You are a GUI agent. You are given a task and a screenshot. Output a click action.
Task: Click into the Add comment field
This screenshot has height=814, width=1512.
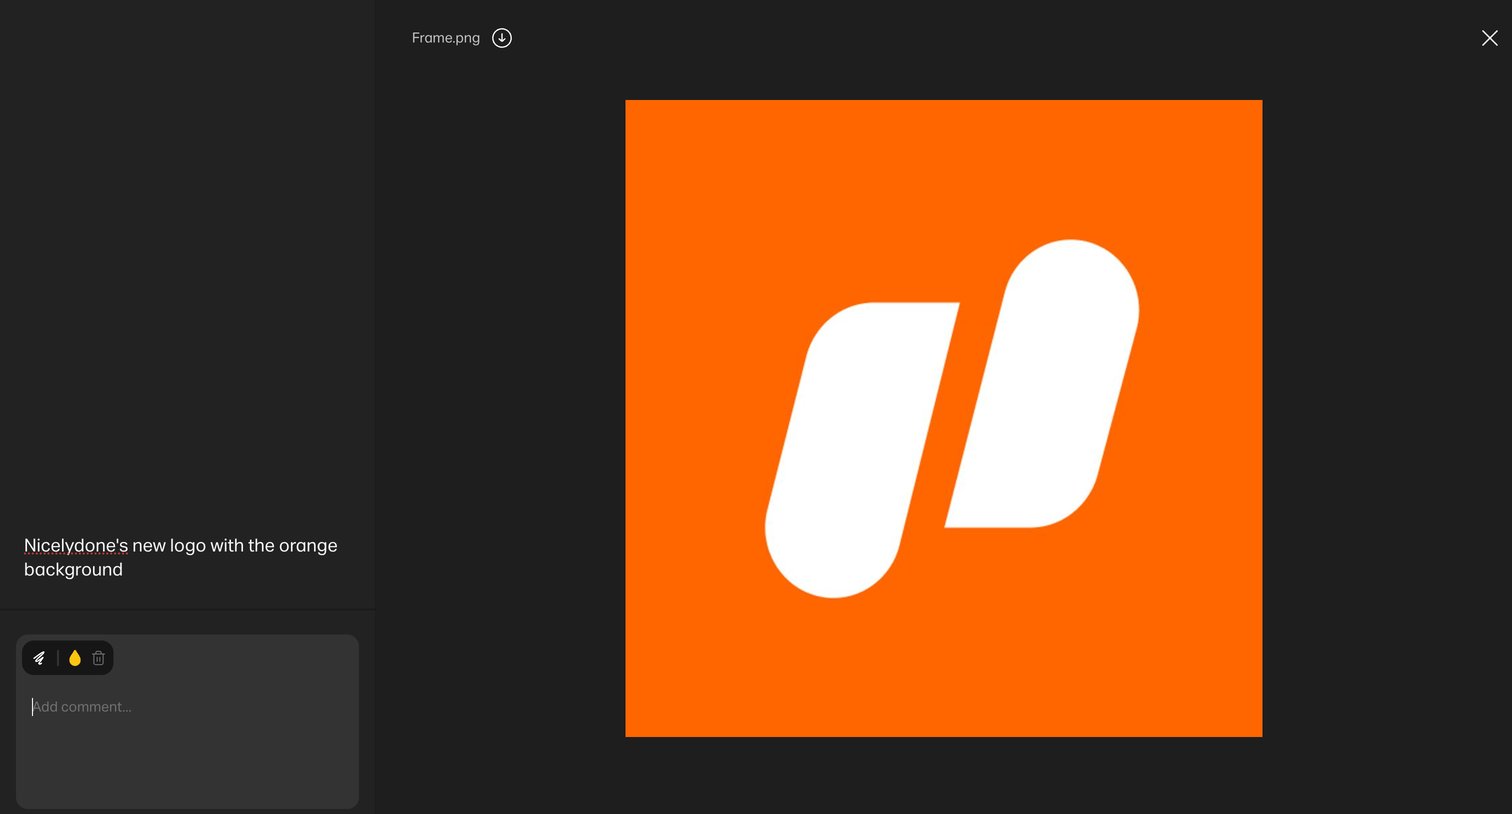click(187, 722)
